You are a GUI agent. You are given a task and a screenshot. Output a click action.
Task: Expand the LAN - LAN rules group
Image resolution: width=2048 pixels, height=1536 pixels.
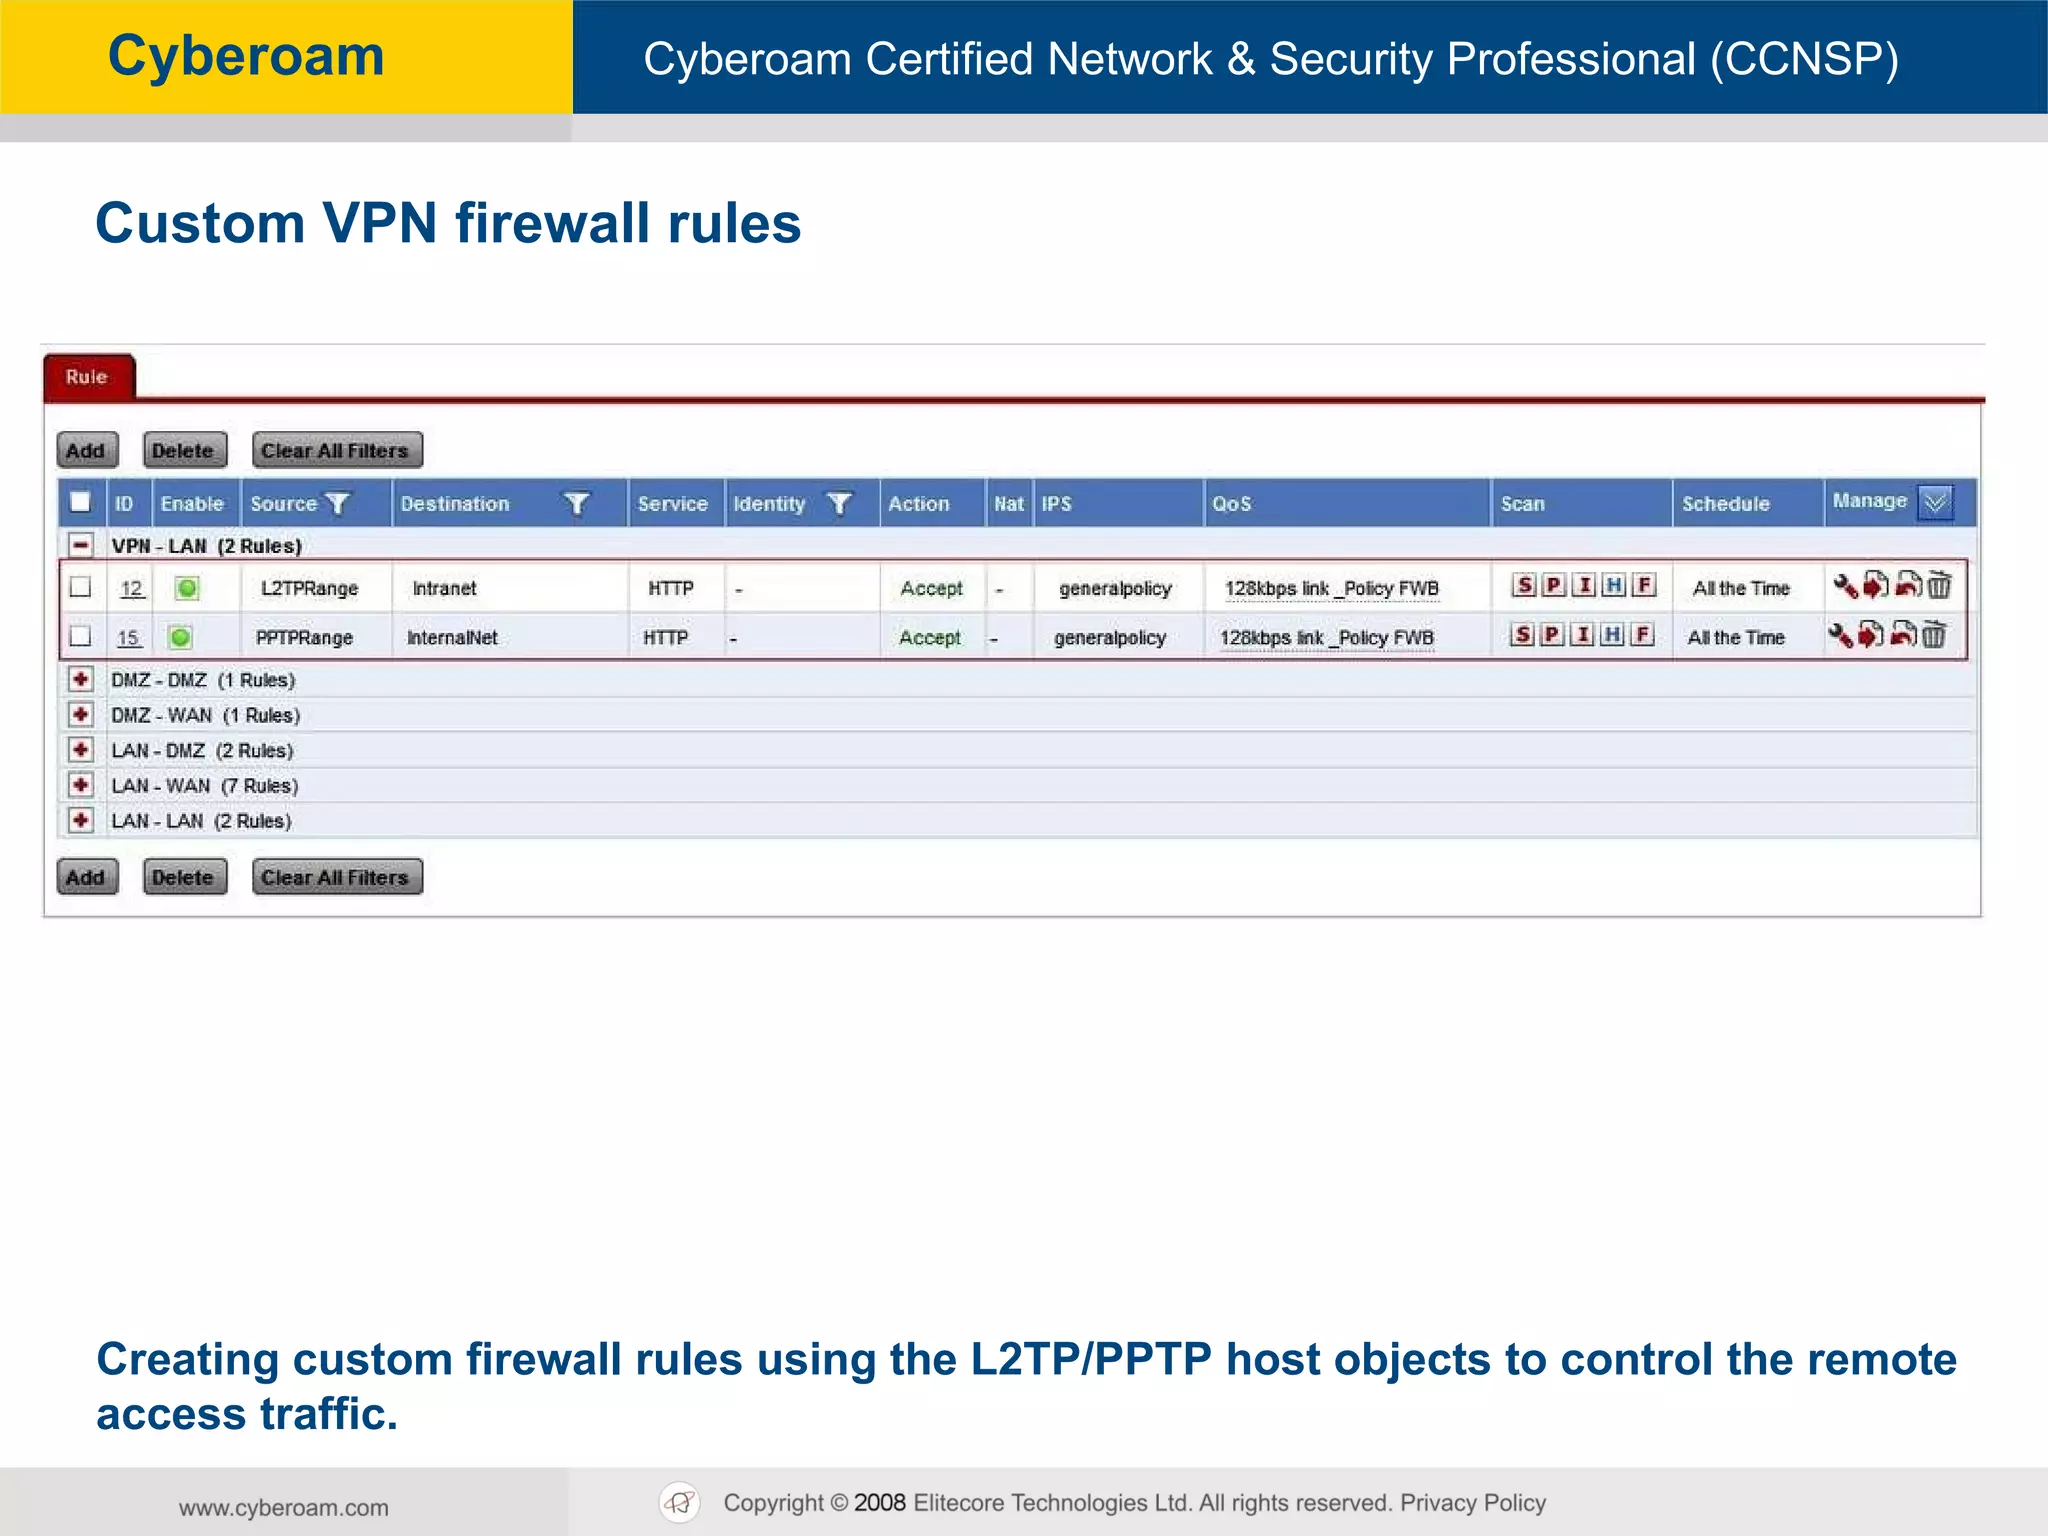[x=81, y=820]
